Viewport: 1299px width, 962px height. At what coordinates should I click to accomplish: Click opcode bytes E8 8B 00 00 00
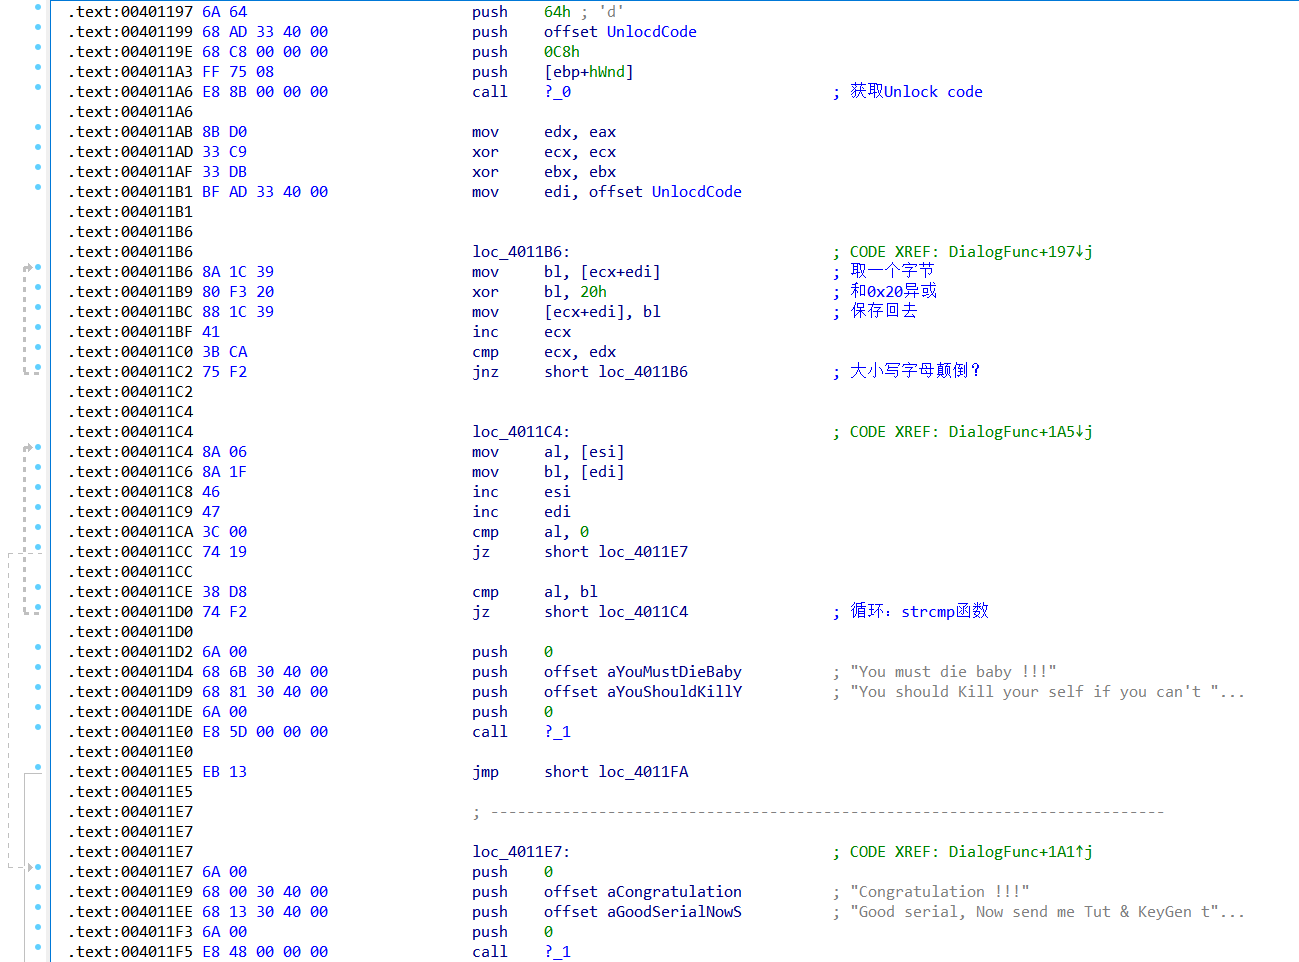(x=265, y=92)
